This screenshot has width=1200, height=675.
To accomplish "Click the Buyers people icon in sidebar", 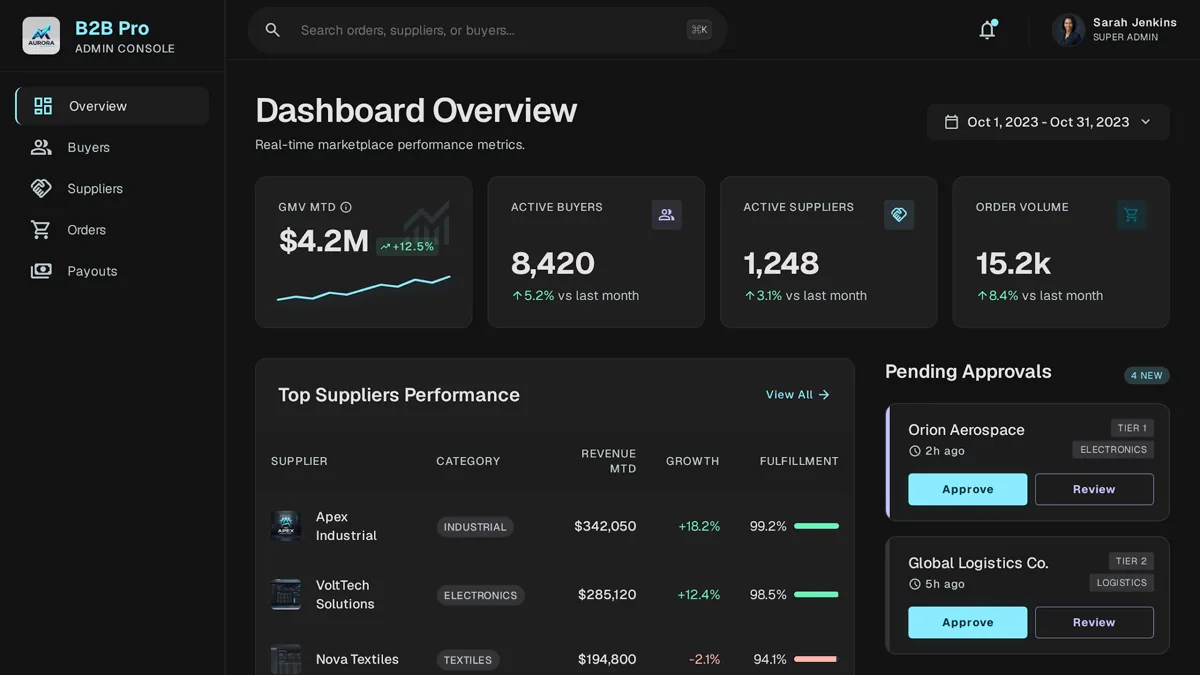I will point(41,147).
